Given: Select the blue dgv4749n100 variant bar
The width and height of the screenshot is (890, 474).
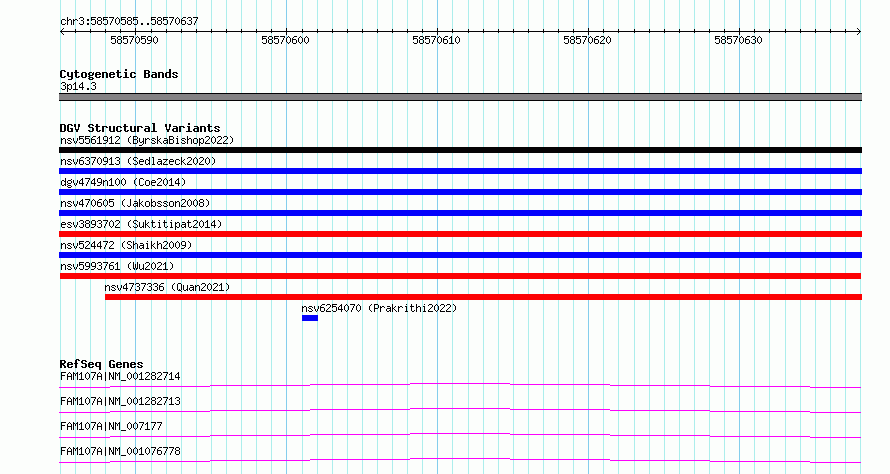Looking at the screenshot, I should [460, 192].
